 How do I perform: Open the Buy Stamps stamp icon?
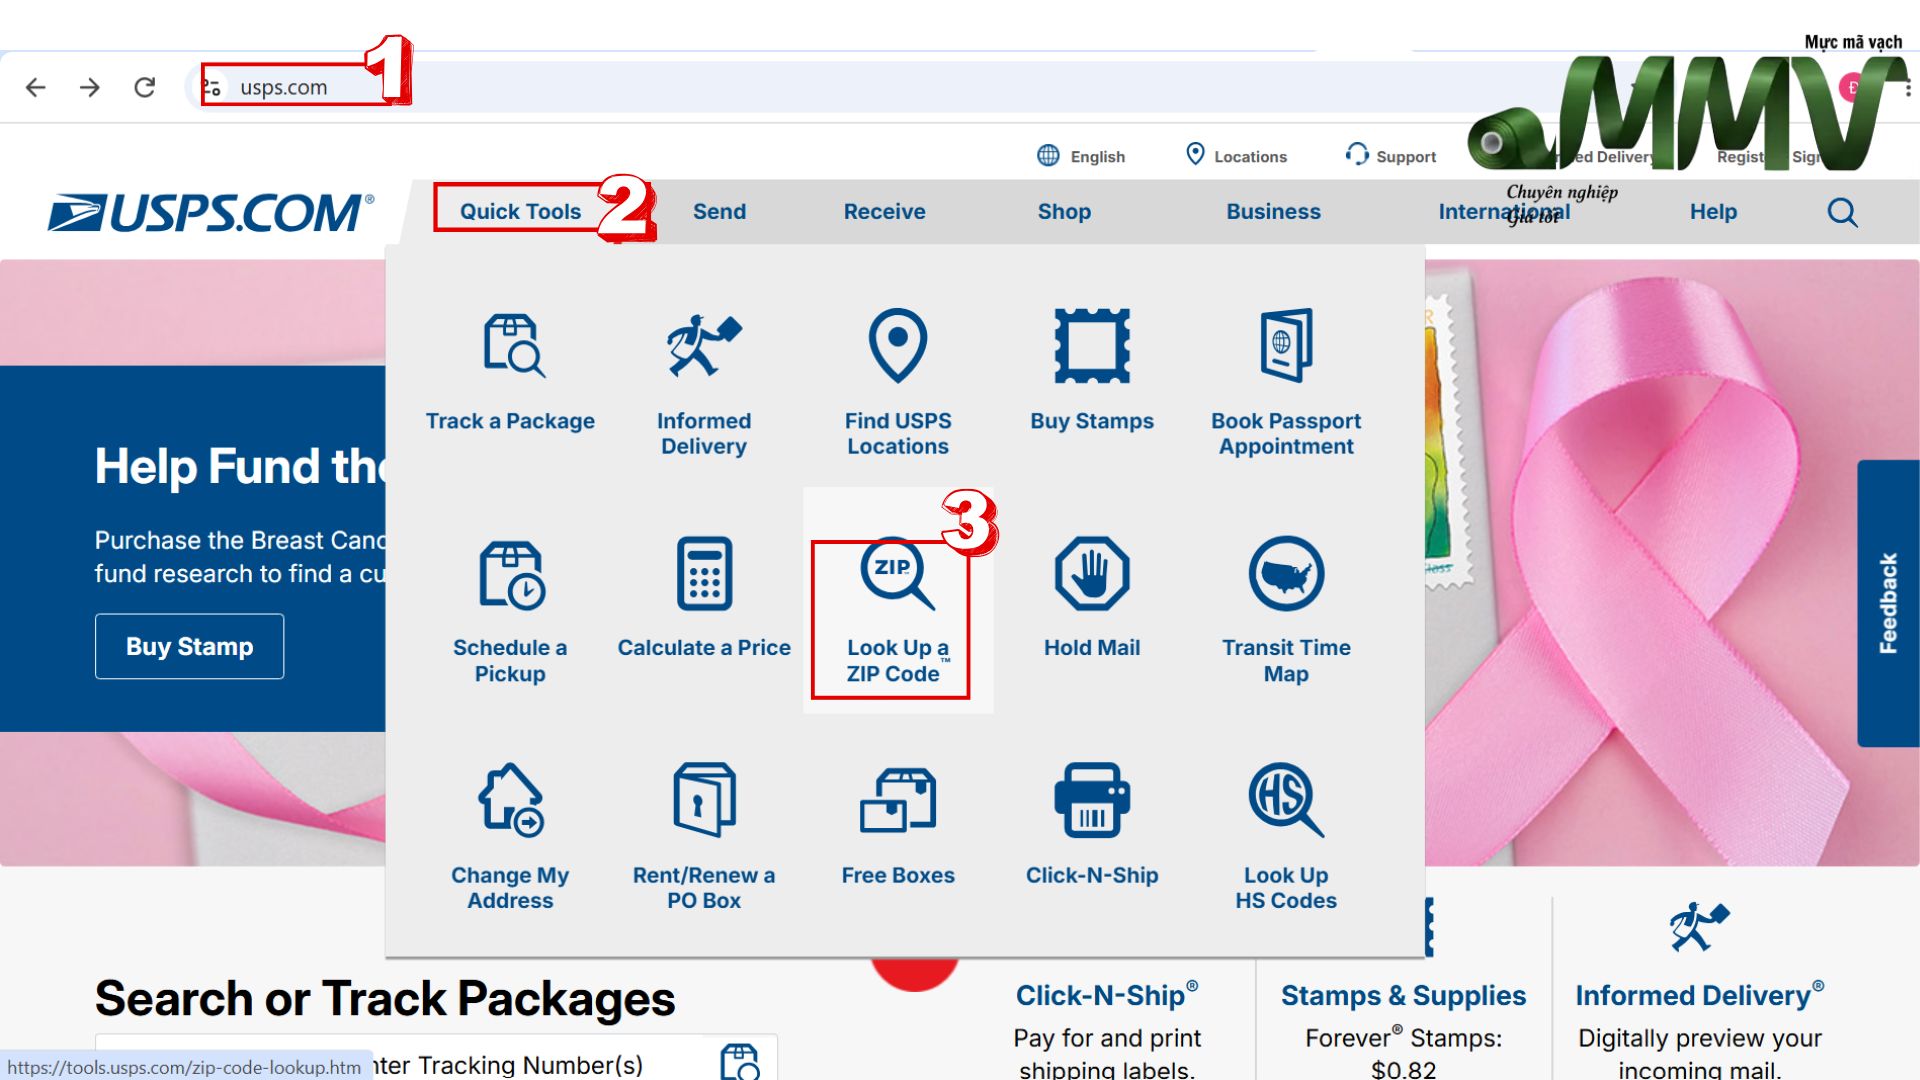point(1092,345)
